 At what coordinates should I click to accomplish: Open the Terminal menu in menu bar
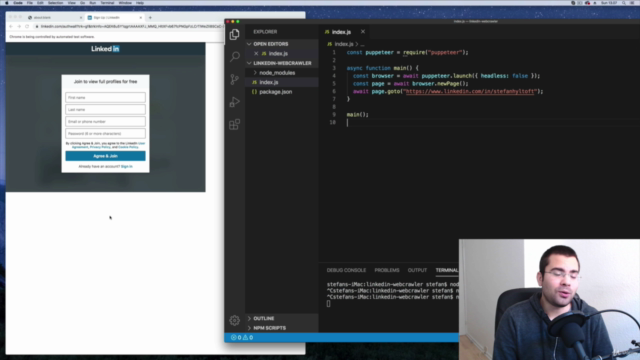click(107, 3)
